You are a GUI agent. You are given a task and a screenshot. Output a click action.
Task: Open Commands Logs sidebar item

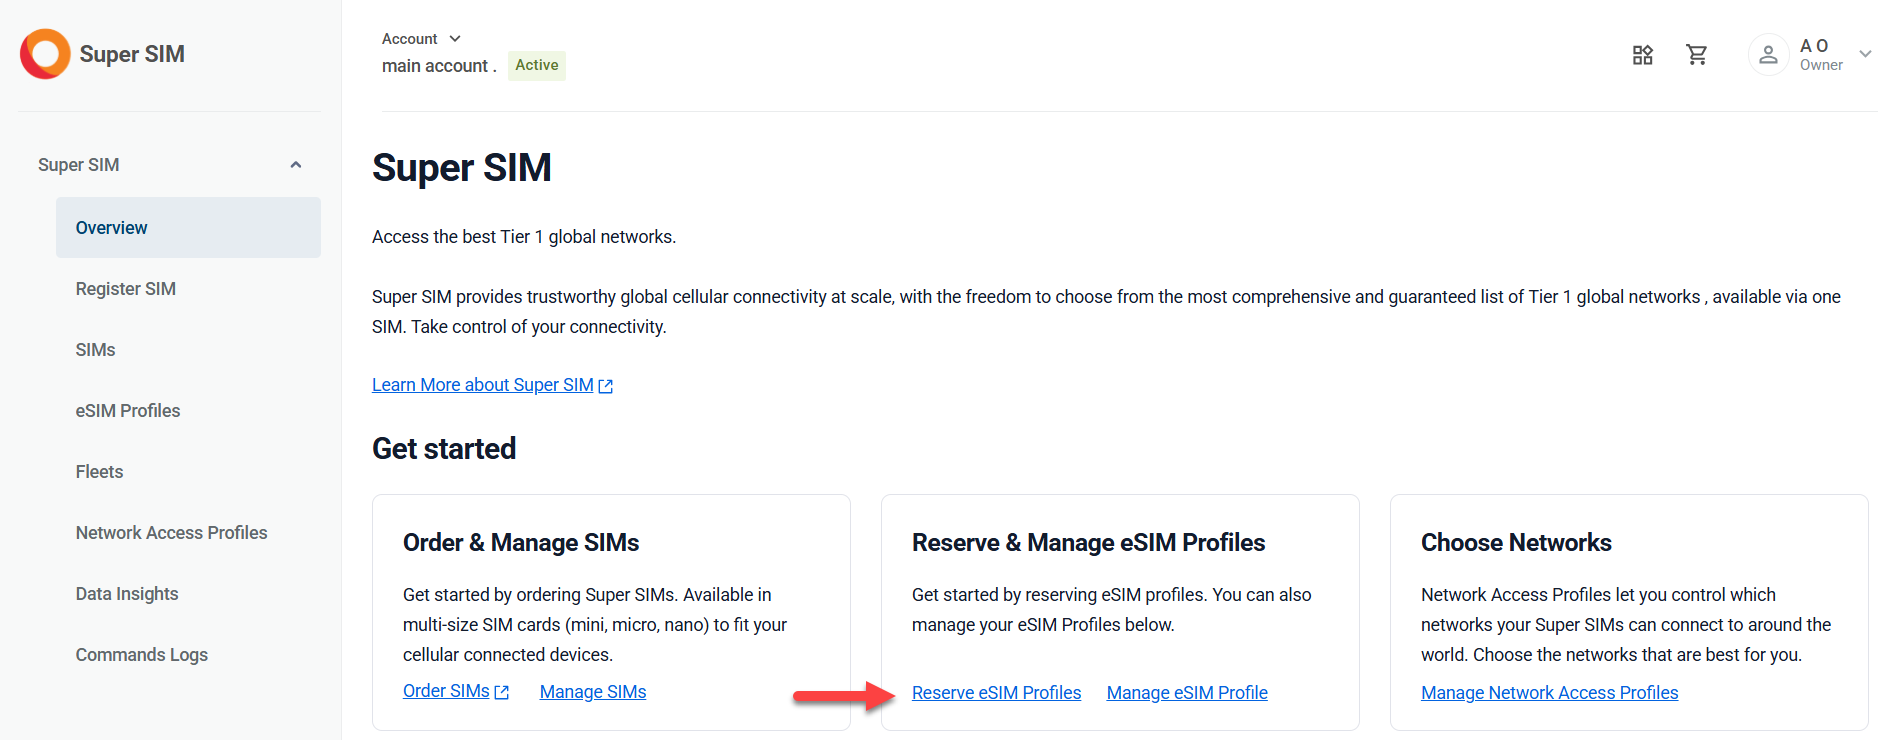click(142, 655)
